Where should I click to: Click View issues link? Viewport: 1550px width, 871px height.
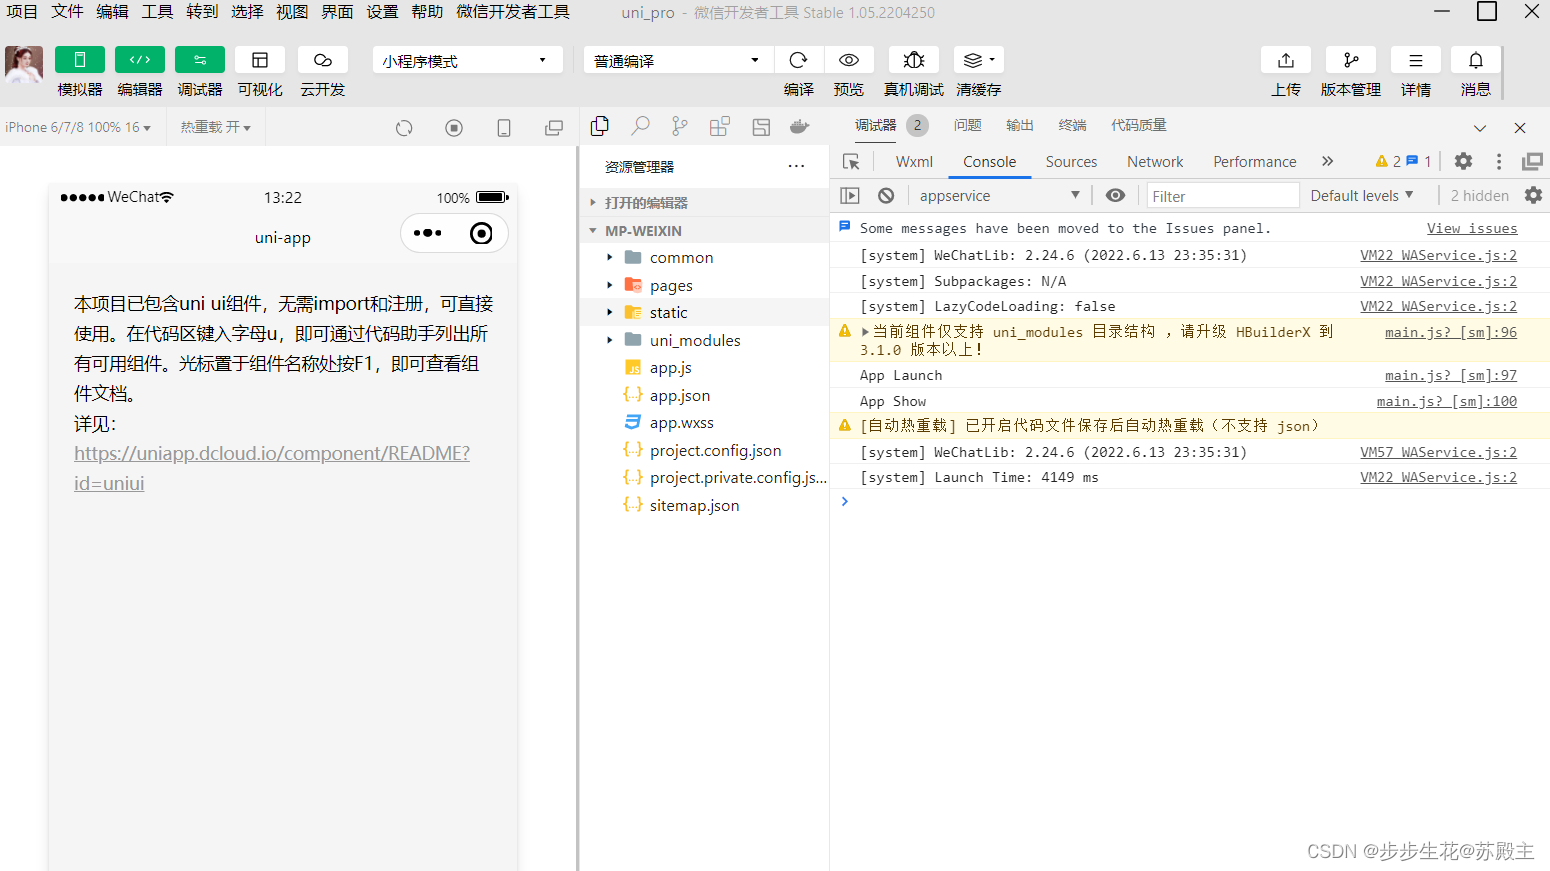click(1472, 228)
